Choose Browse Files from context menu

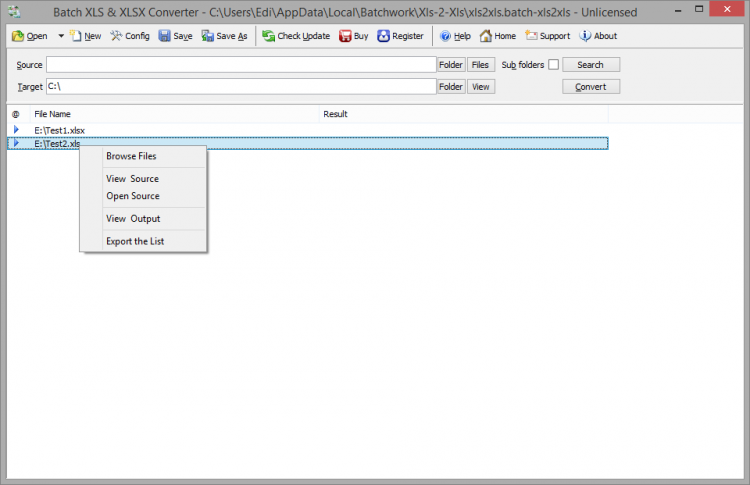coord(143,156)
